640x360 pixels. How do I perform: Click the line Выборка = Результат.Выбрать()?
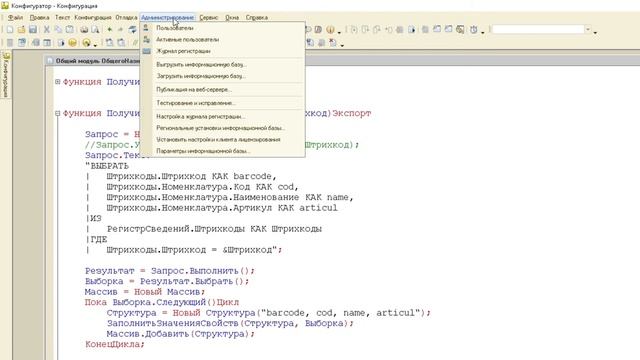click(167, 281)
